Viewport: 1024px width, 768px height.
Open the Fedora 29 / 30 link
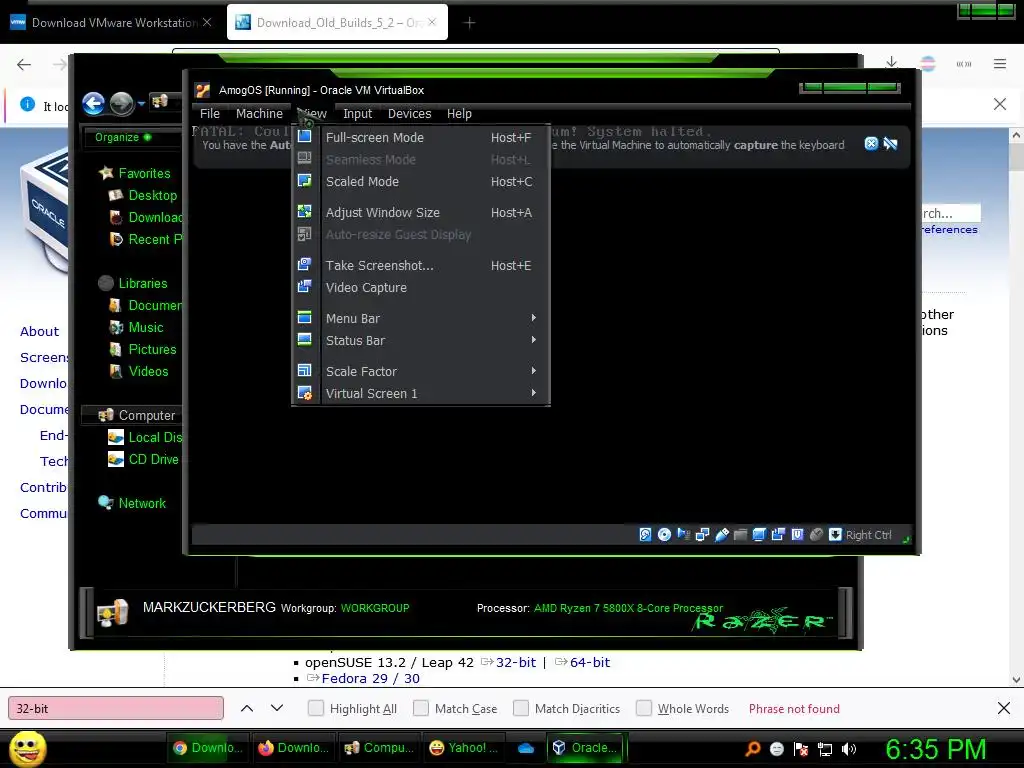pyautogui.click(x=370, y=678)
